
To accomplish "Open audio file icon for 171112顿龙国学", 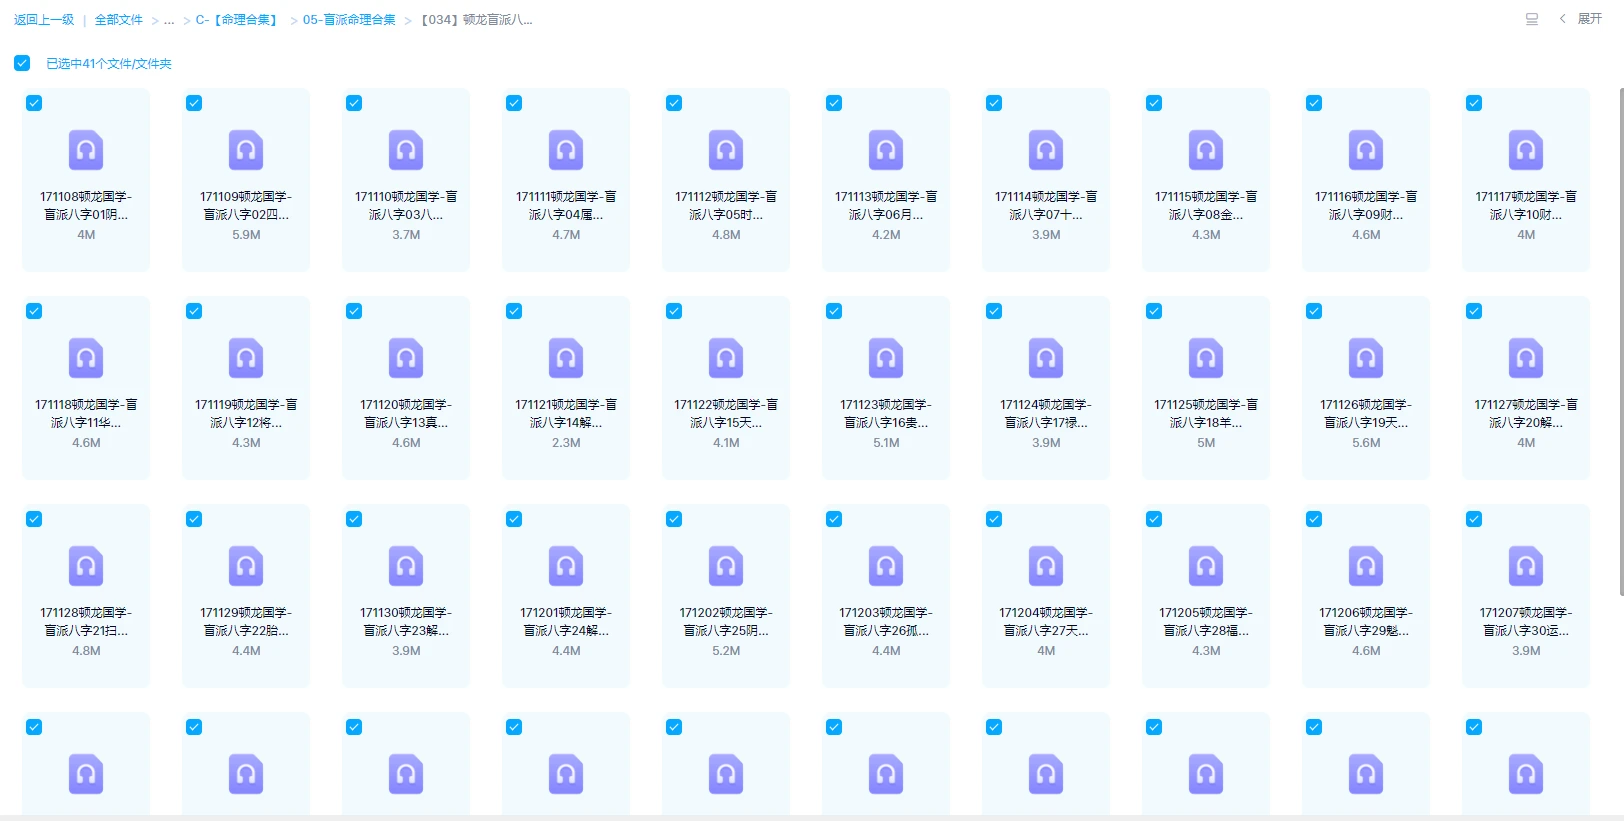I will tap(726, 150).
